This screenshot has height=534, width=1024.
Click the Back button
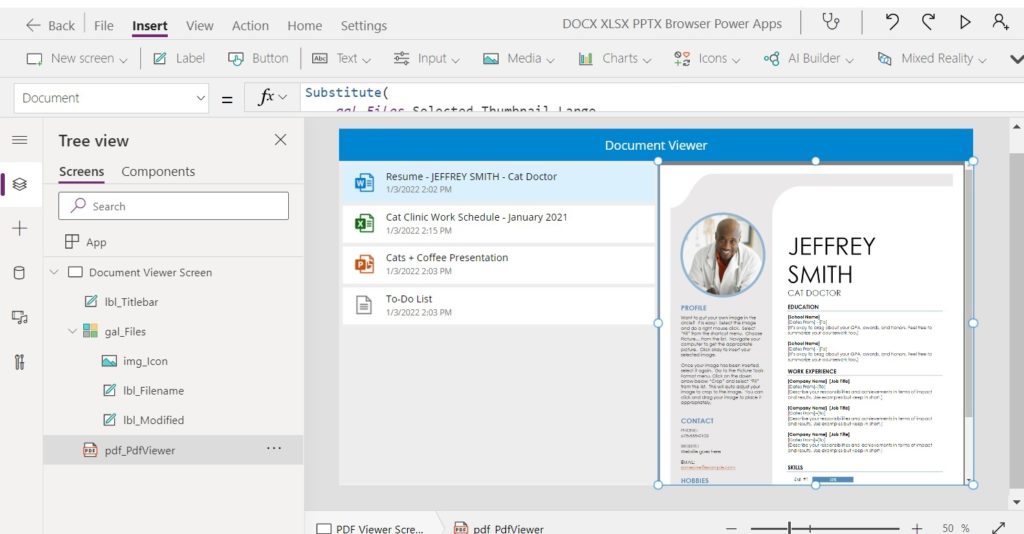50,25
